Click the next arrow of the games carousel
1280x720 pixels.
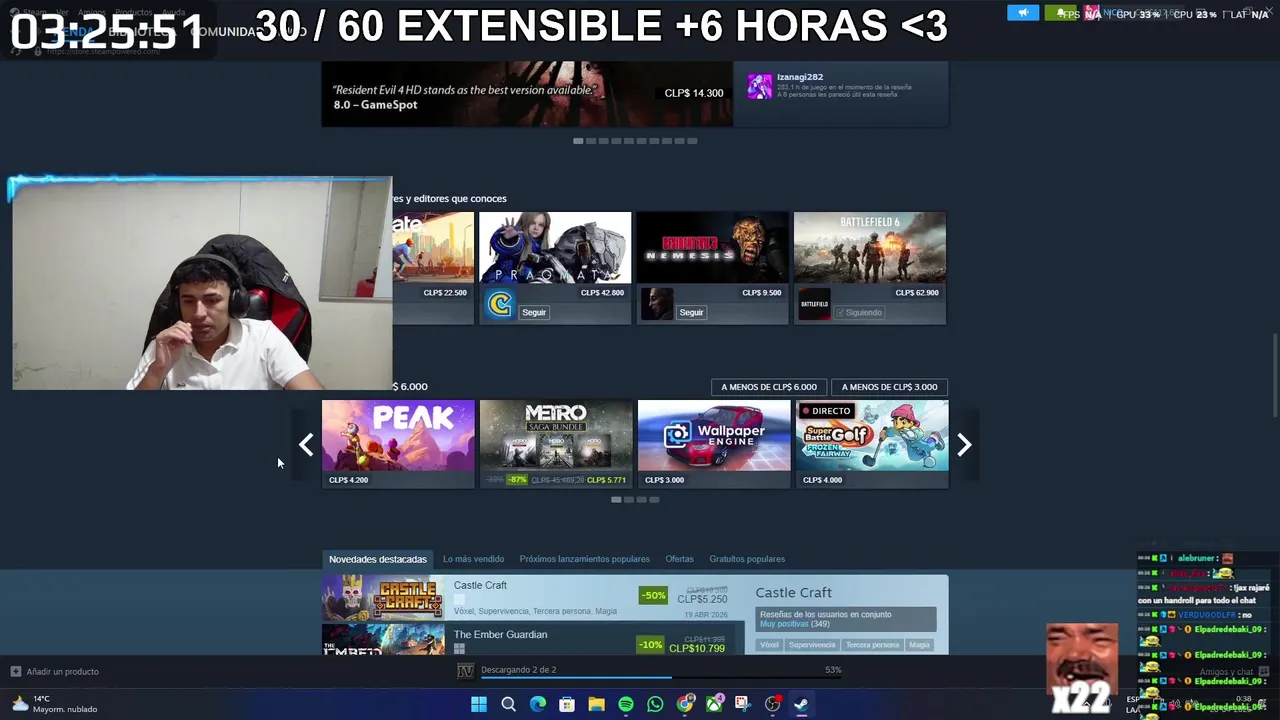pos(964,445)
